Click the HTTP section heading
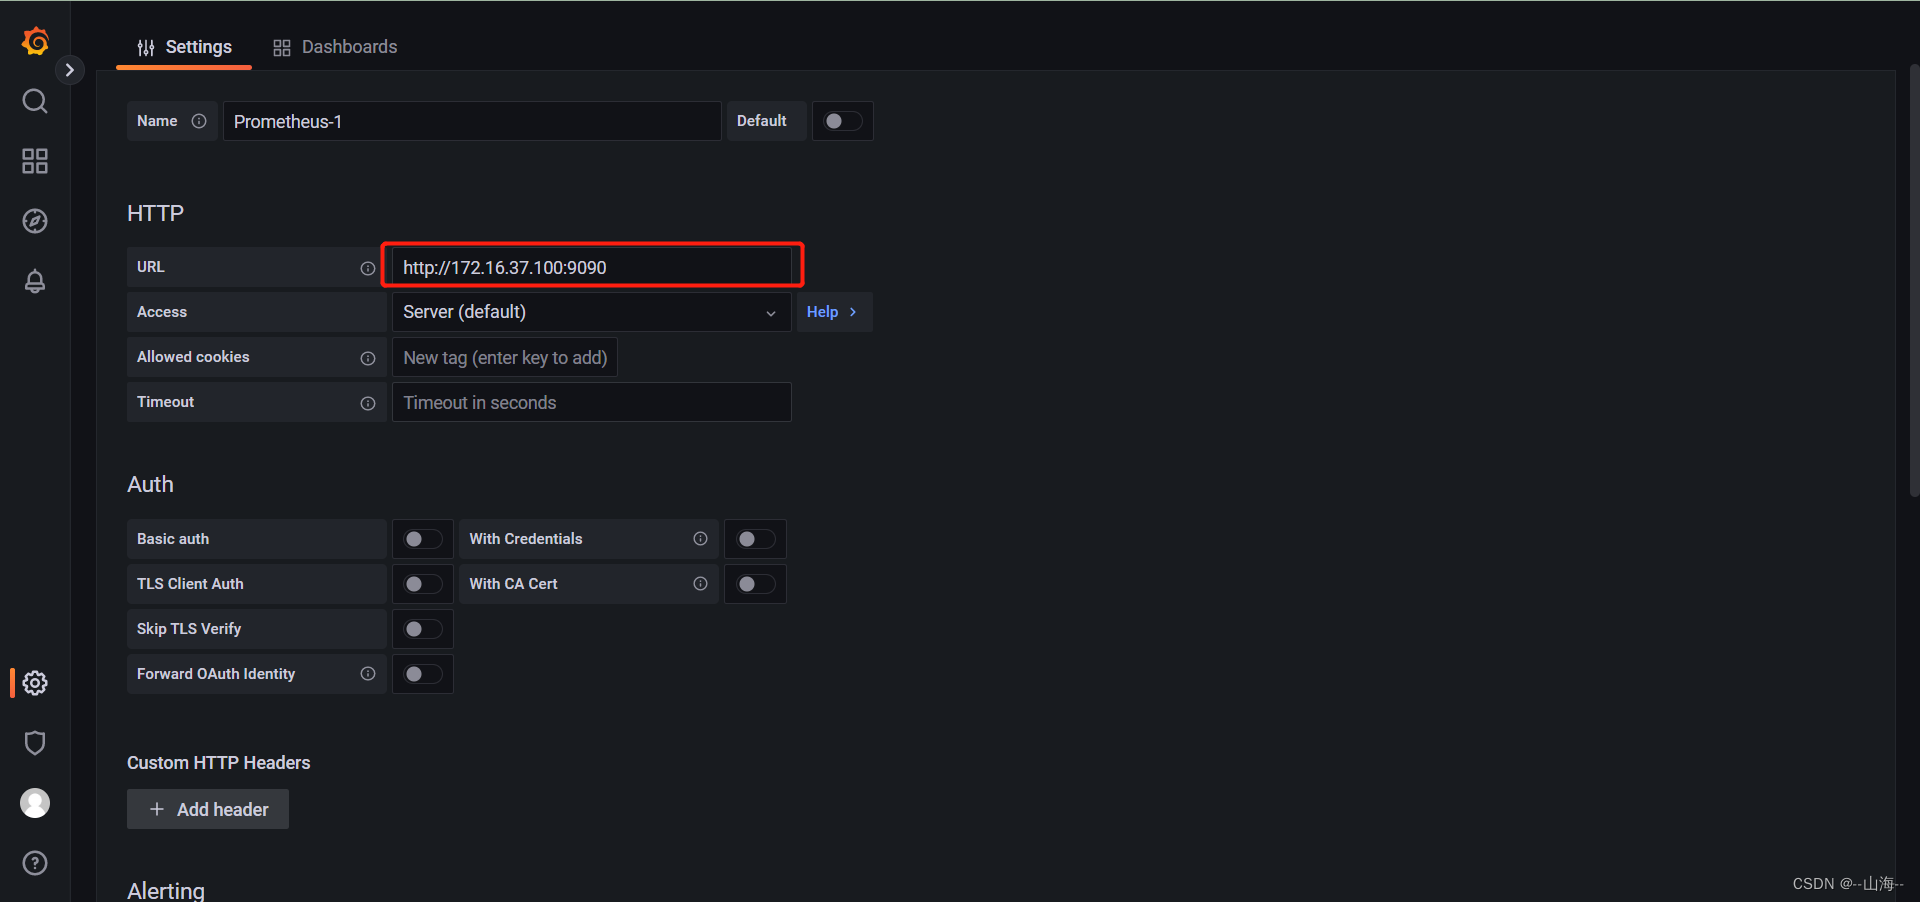The image size is (1920, 902). coord(155,213)
